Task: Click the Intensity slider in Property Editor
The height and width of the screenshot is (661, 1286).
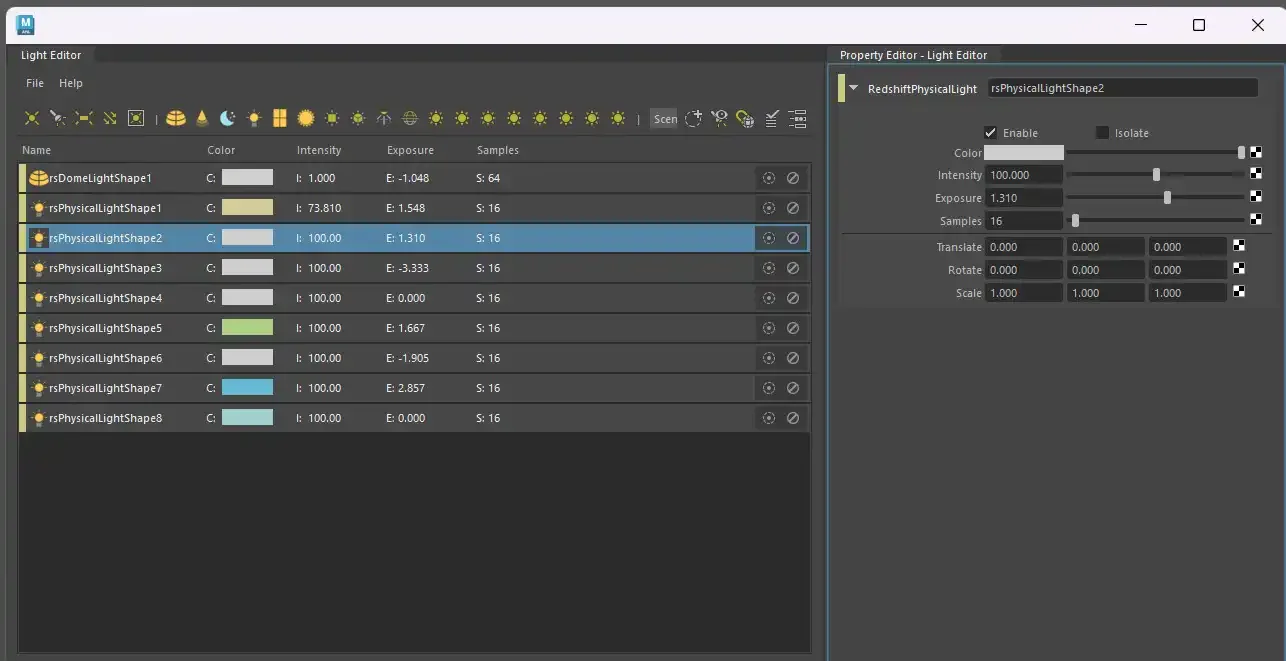Action: [x=1156, y=174]
